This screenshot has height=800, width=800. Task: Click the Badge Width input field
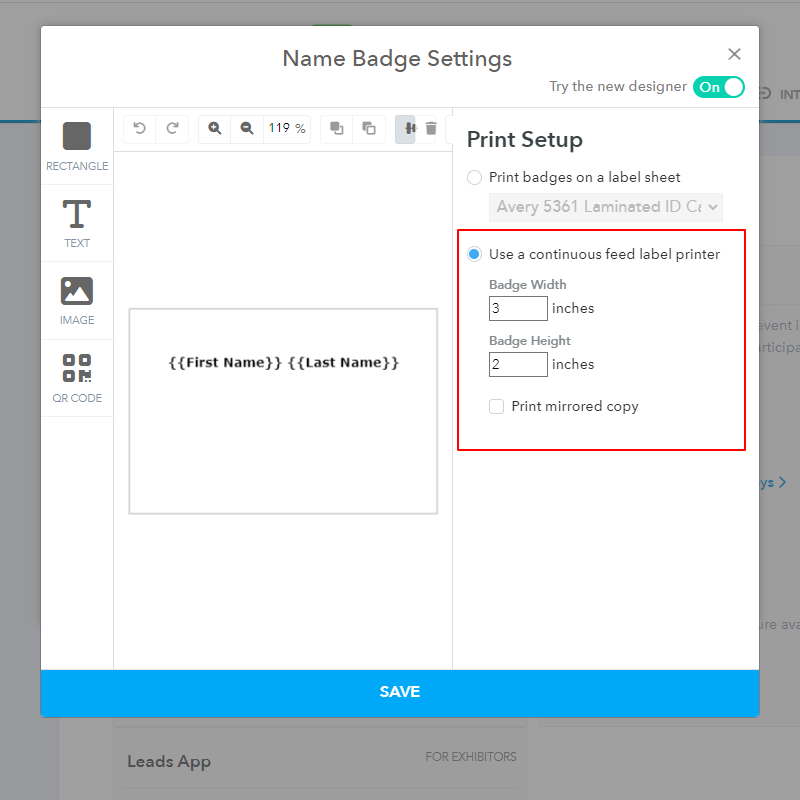(x=518, y=308)
